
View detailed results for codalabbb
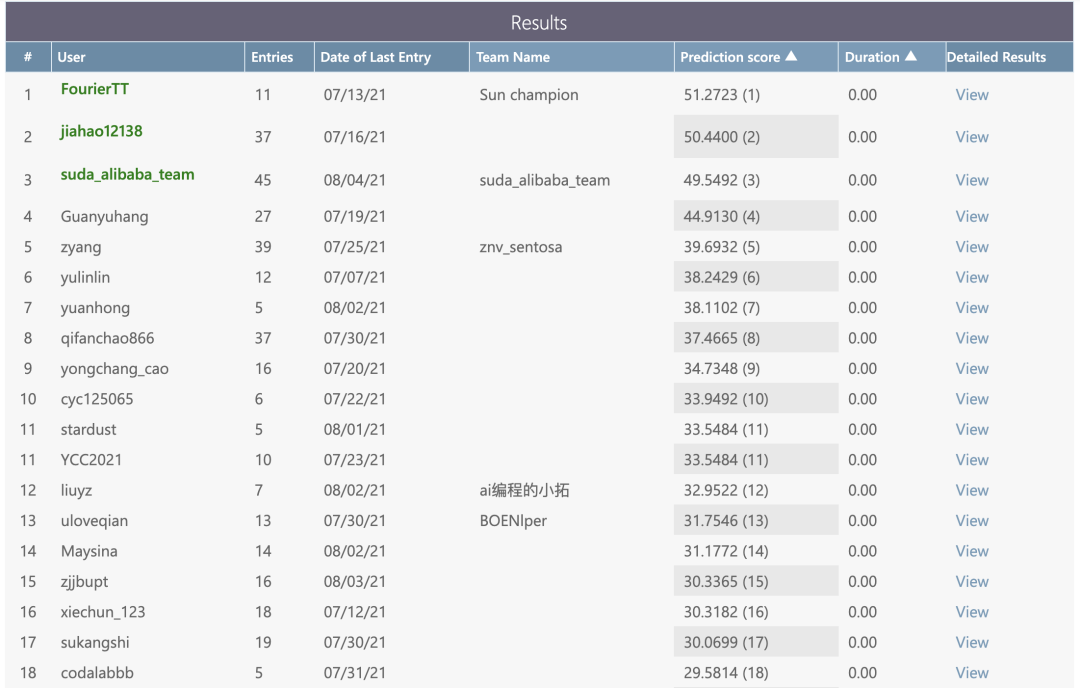coord(972,673)
